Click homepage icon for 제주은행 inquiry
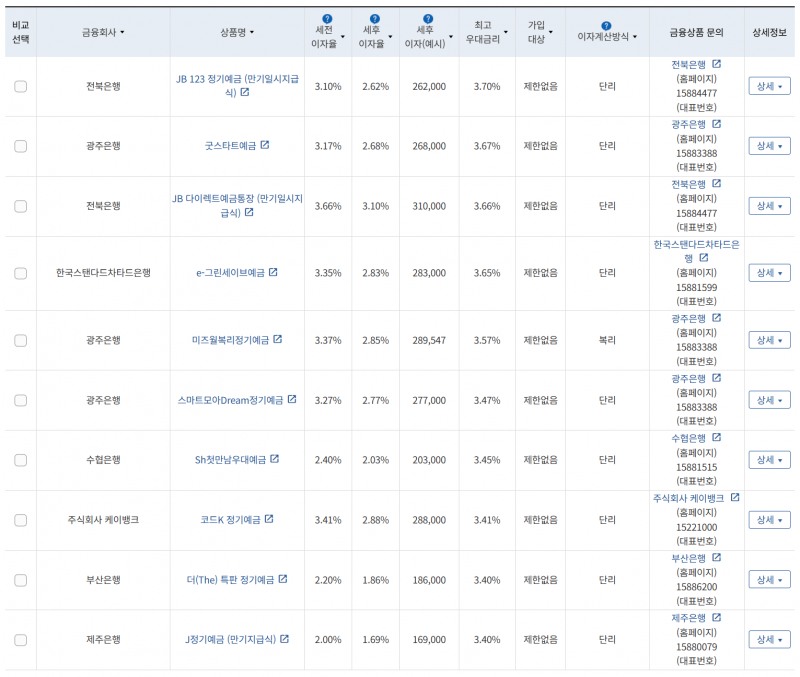Viewport: 800px width, 677px height. click(716, 618)
